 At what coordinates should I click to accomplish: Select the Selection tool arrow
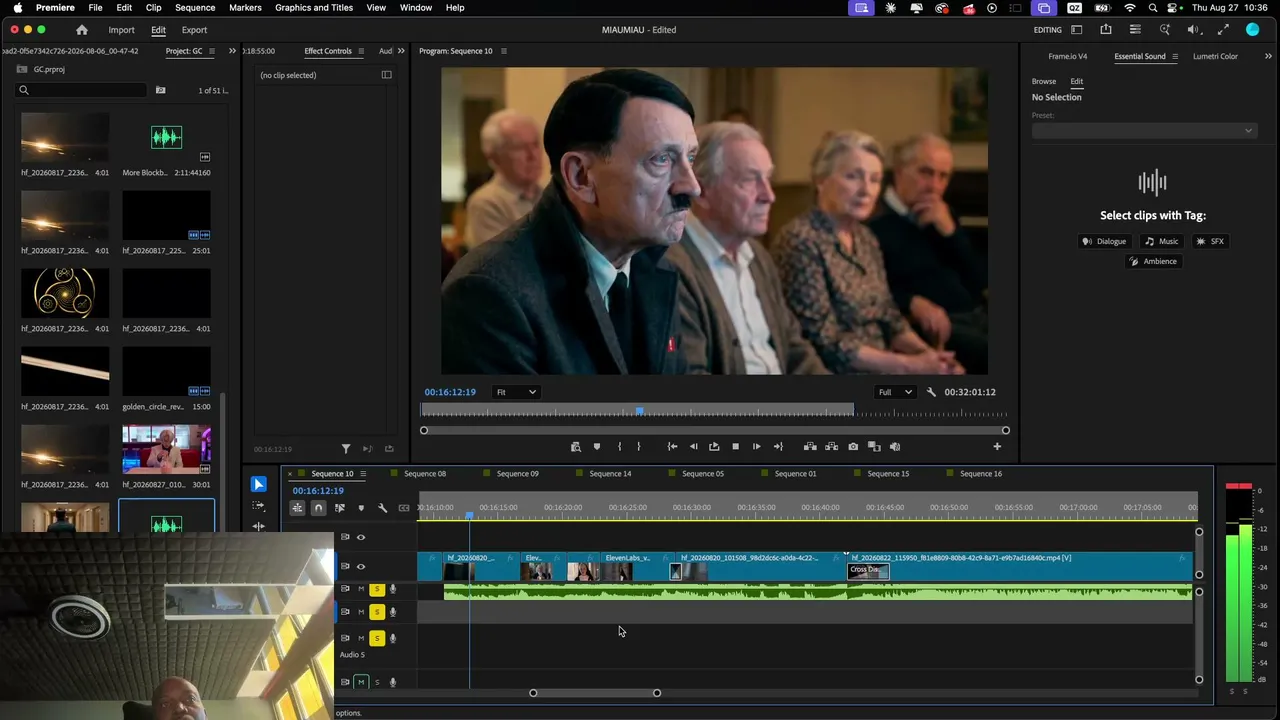(x=258, y=485)
